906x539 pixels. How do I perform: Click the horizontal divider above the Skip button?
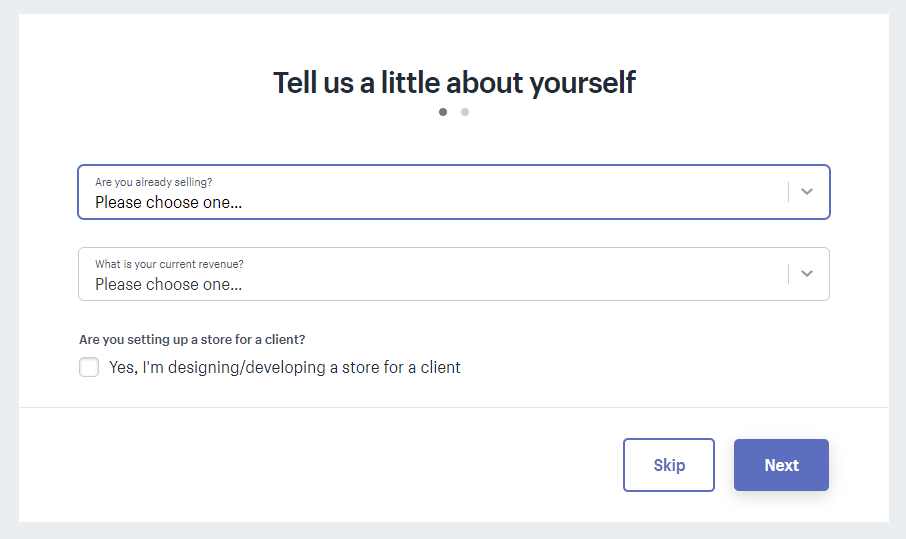(453, 408)
